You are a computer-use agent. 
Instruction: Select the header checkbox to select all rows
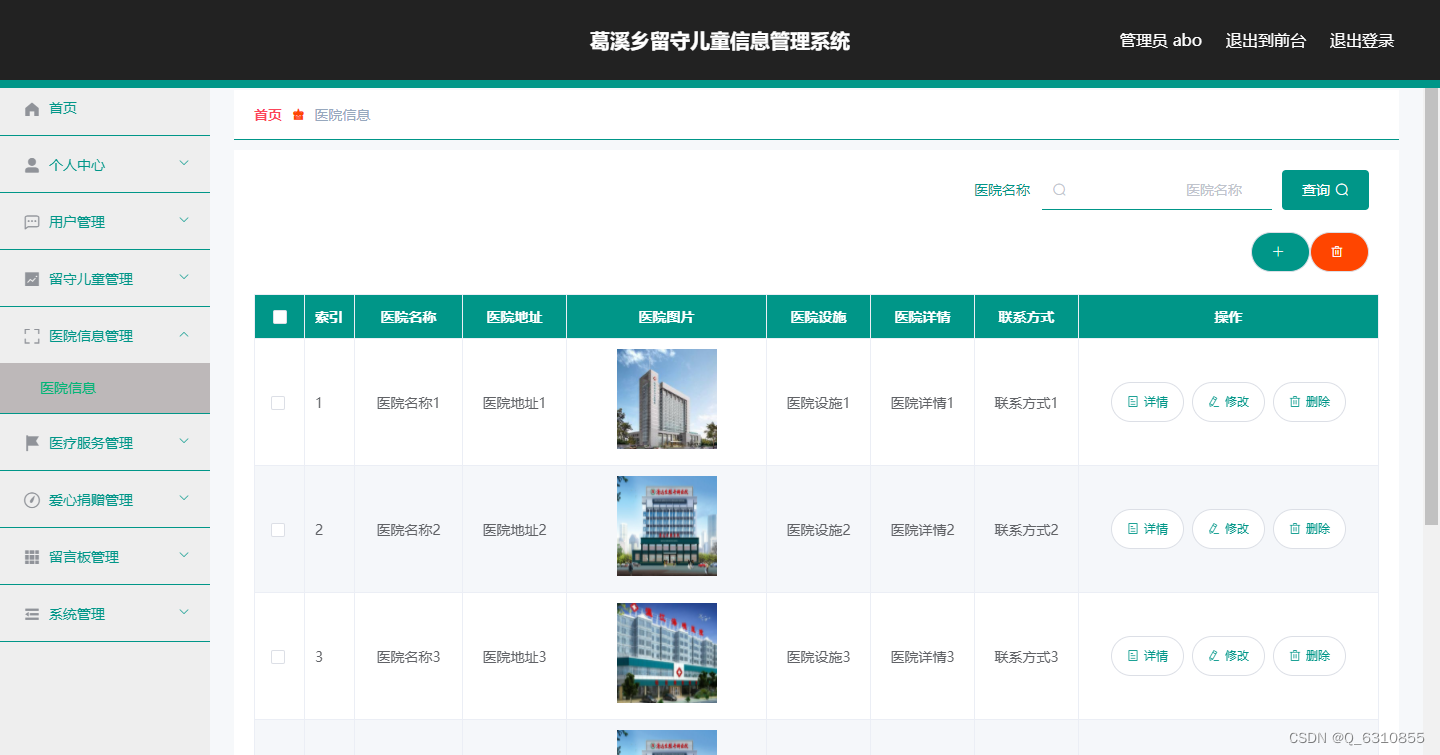(280, 317)
